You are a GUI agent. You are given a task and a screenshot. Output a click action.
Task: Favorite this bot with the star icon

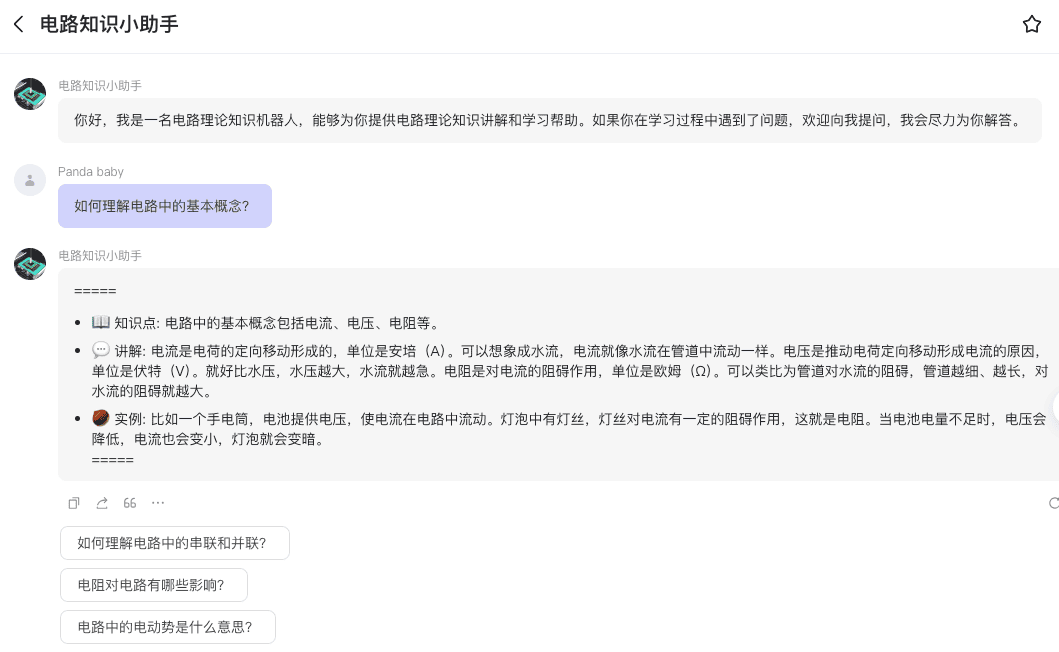tap(1032, 25)
